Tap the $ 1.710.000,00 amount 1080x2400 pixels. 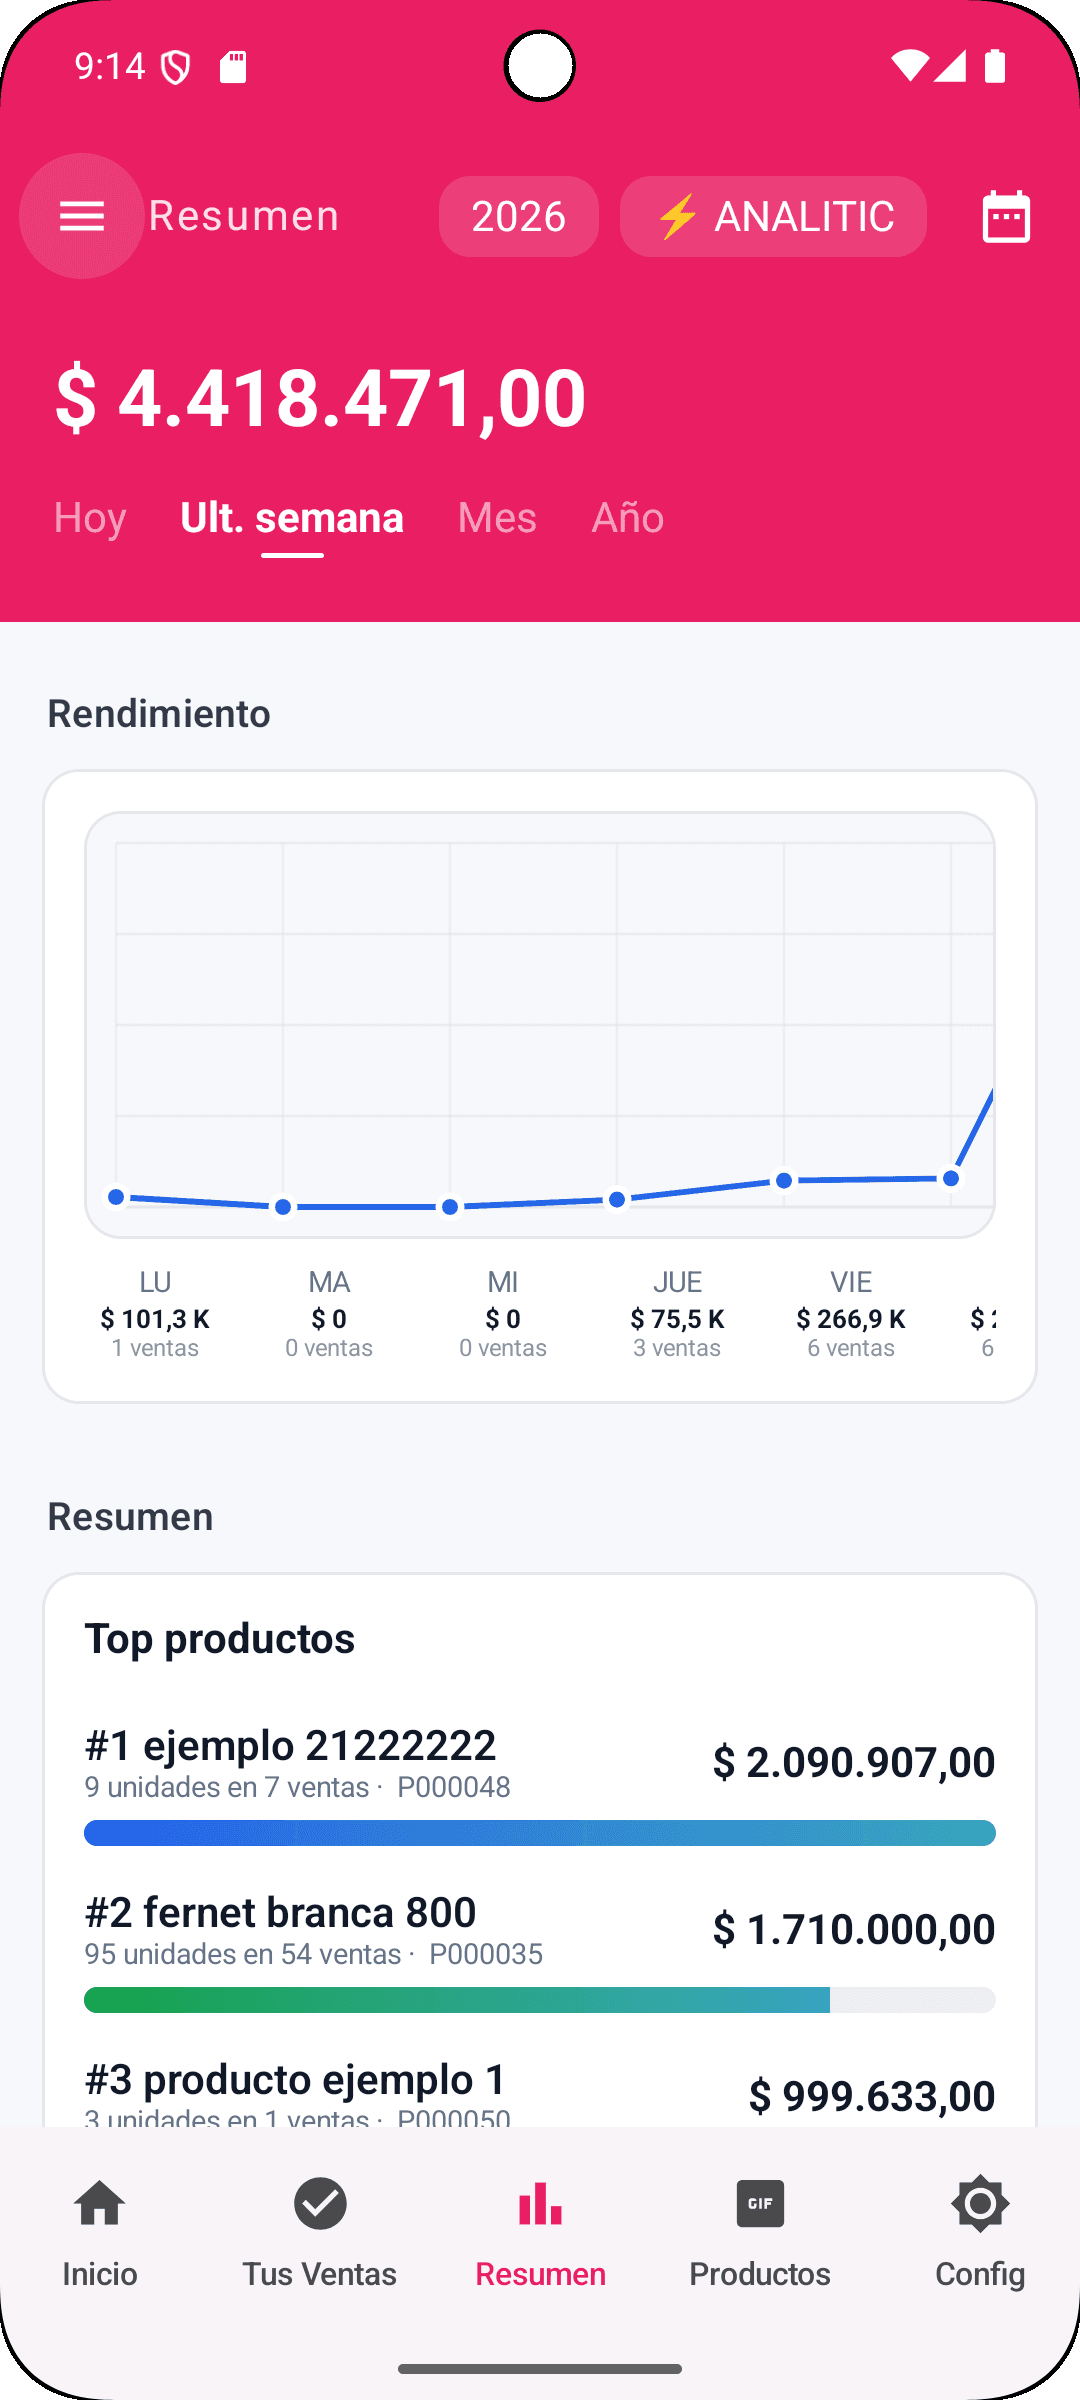coord(854,1929)
